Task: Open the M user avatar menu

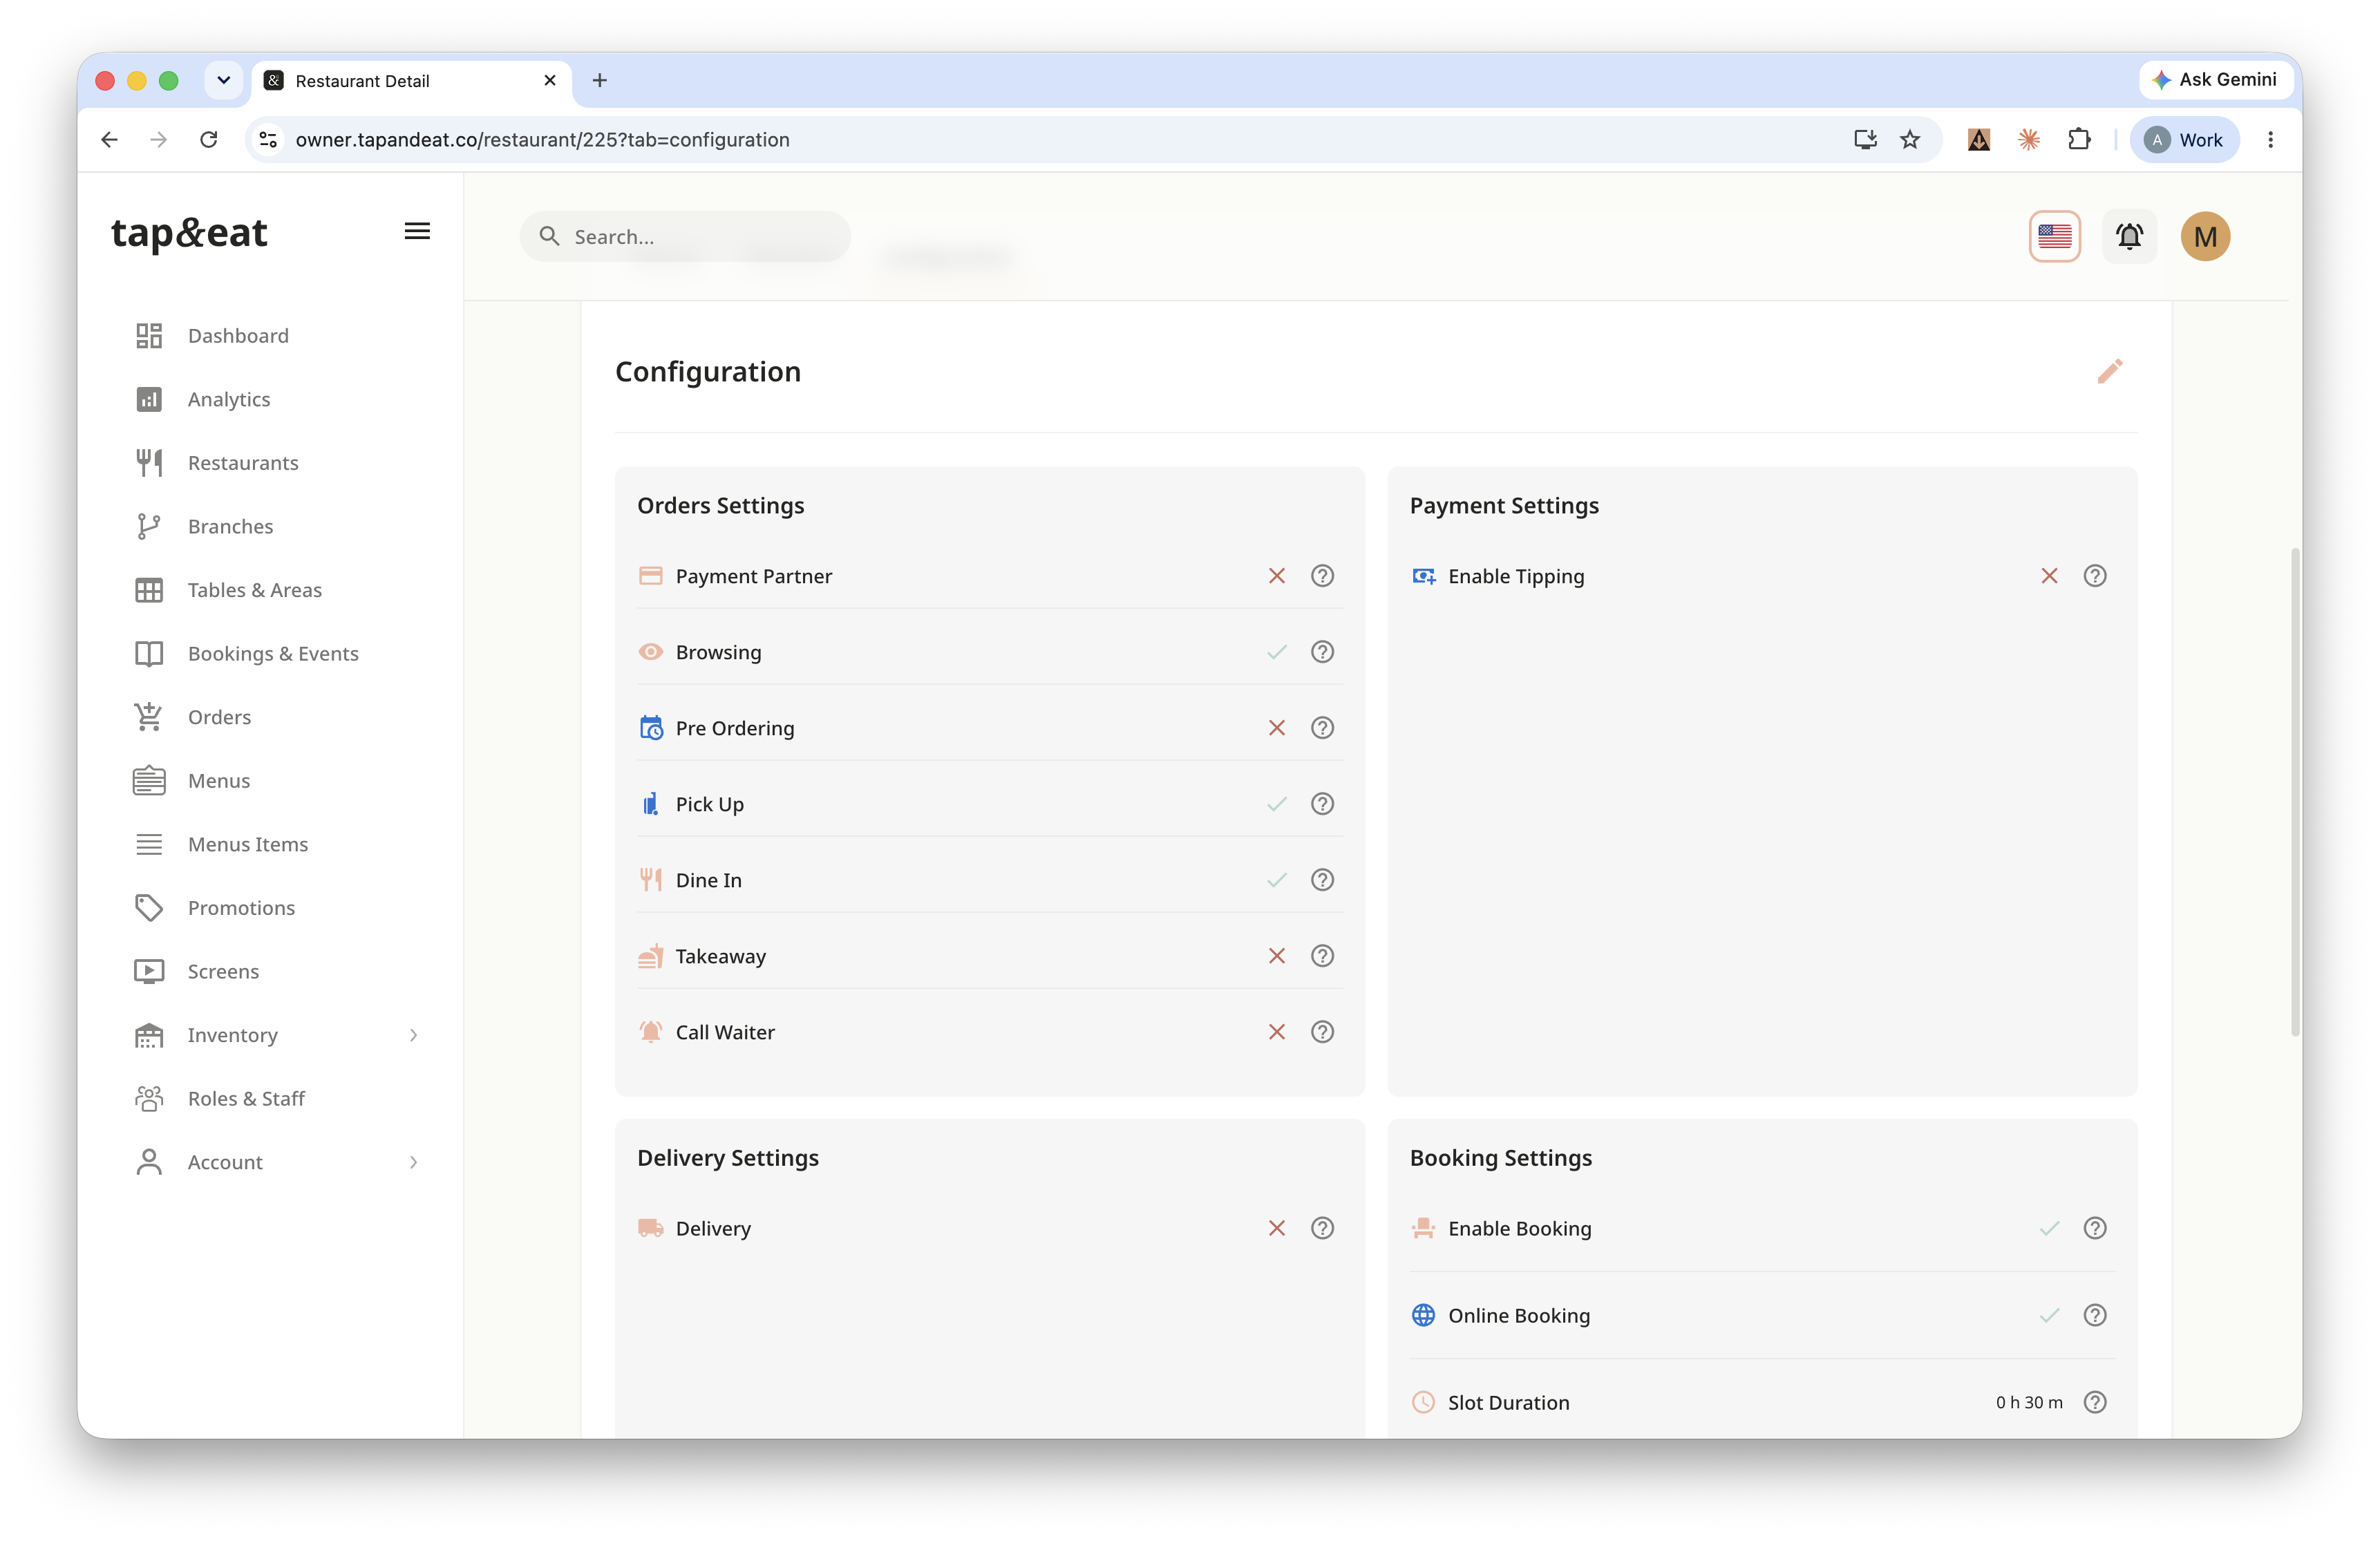Action: point(2205,236)
